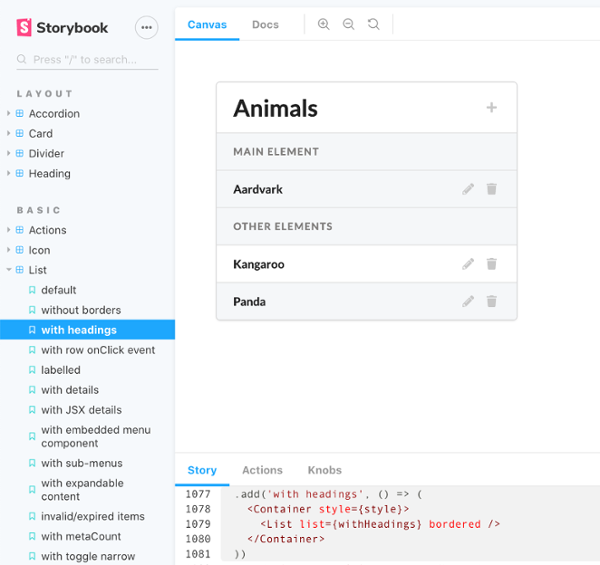The height and width of the screenshot is (565, 600).
Task: Focus the sidebar search field
Action: click(87, 60)
